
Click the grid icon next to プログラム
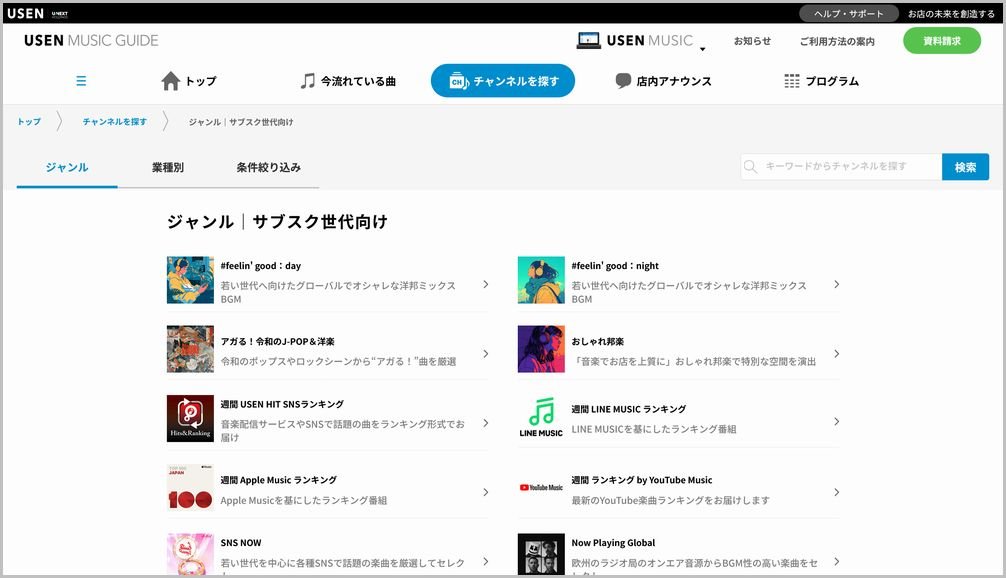click(x=792, y=81)
